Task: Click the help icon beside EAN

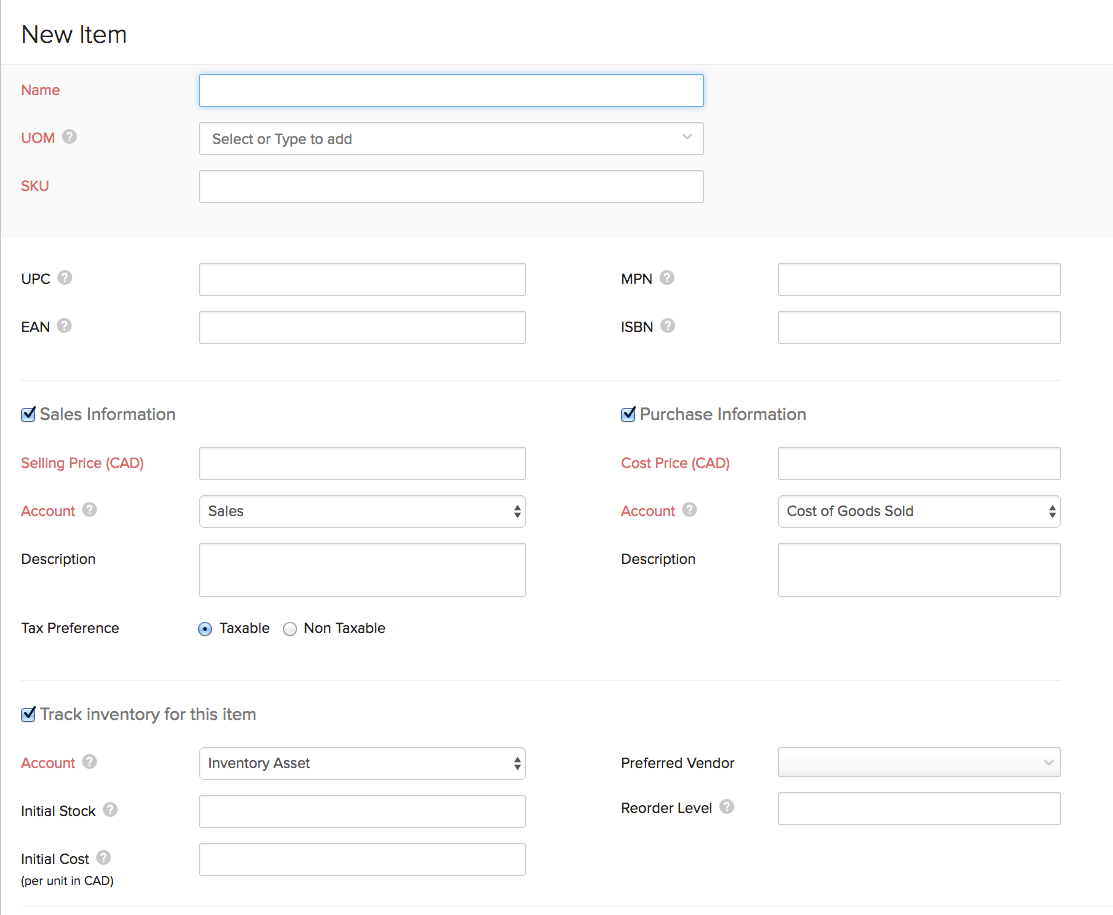Action: pyautogui.click(x=64, y=326)
